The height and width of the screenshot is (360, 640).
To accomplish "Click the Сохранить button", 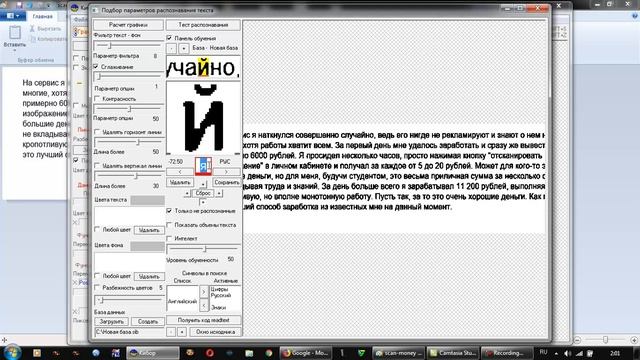I will (x=227, y=182).
